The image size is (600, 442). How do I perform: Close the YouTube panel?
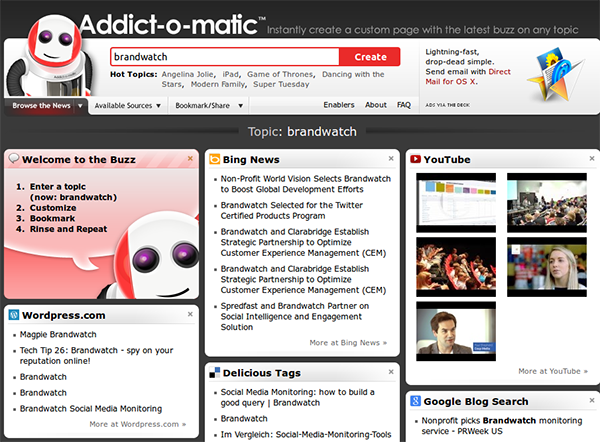pos(590,158)
